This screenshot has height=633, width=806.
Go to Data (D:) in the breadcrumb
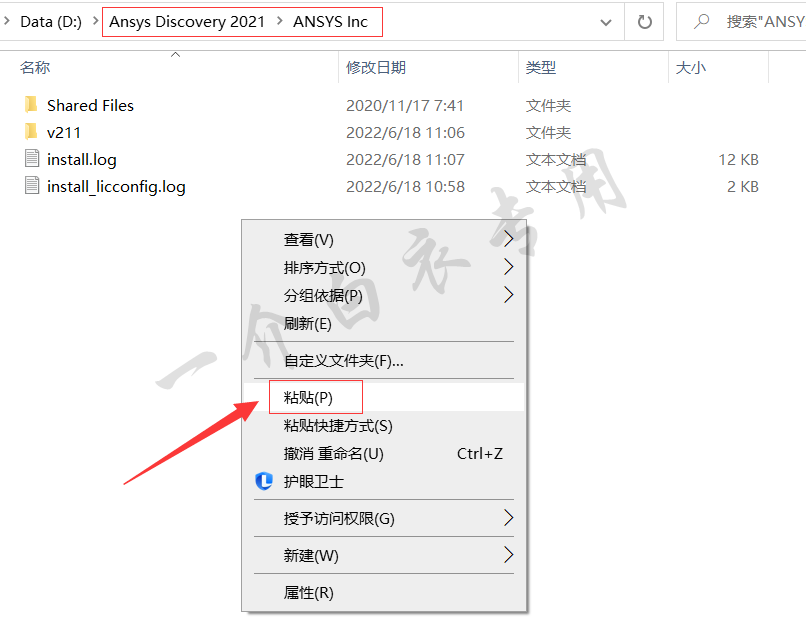pos(51,22)
